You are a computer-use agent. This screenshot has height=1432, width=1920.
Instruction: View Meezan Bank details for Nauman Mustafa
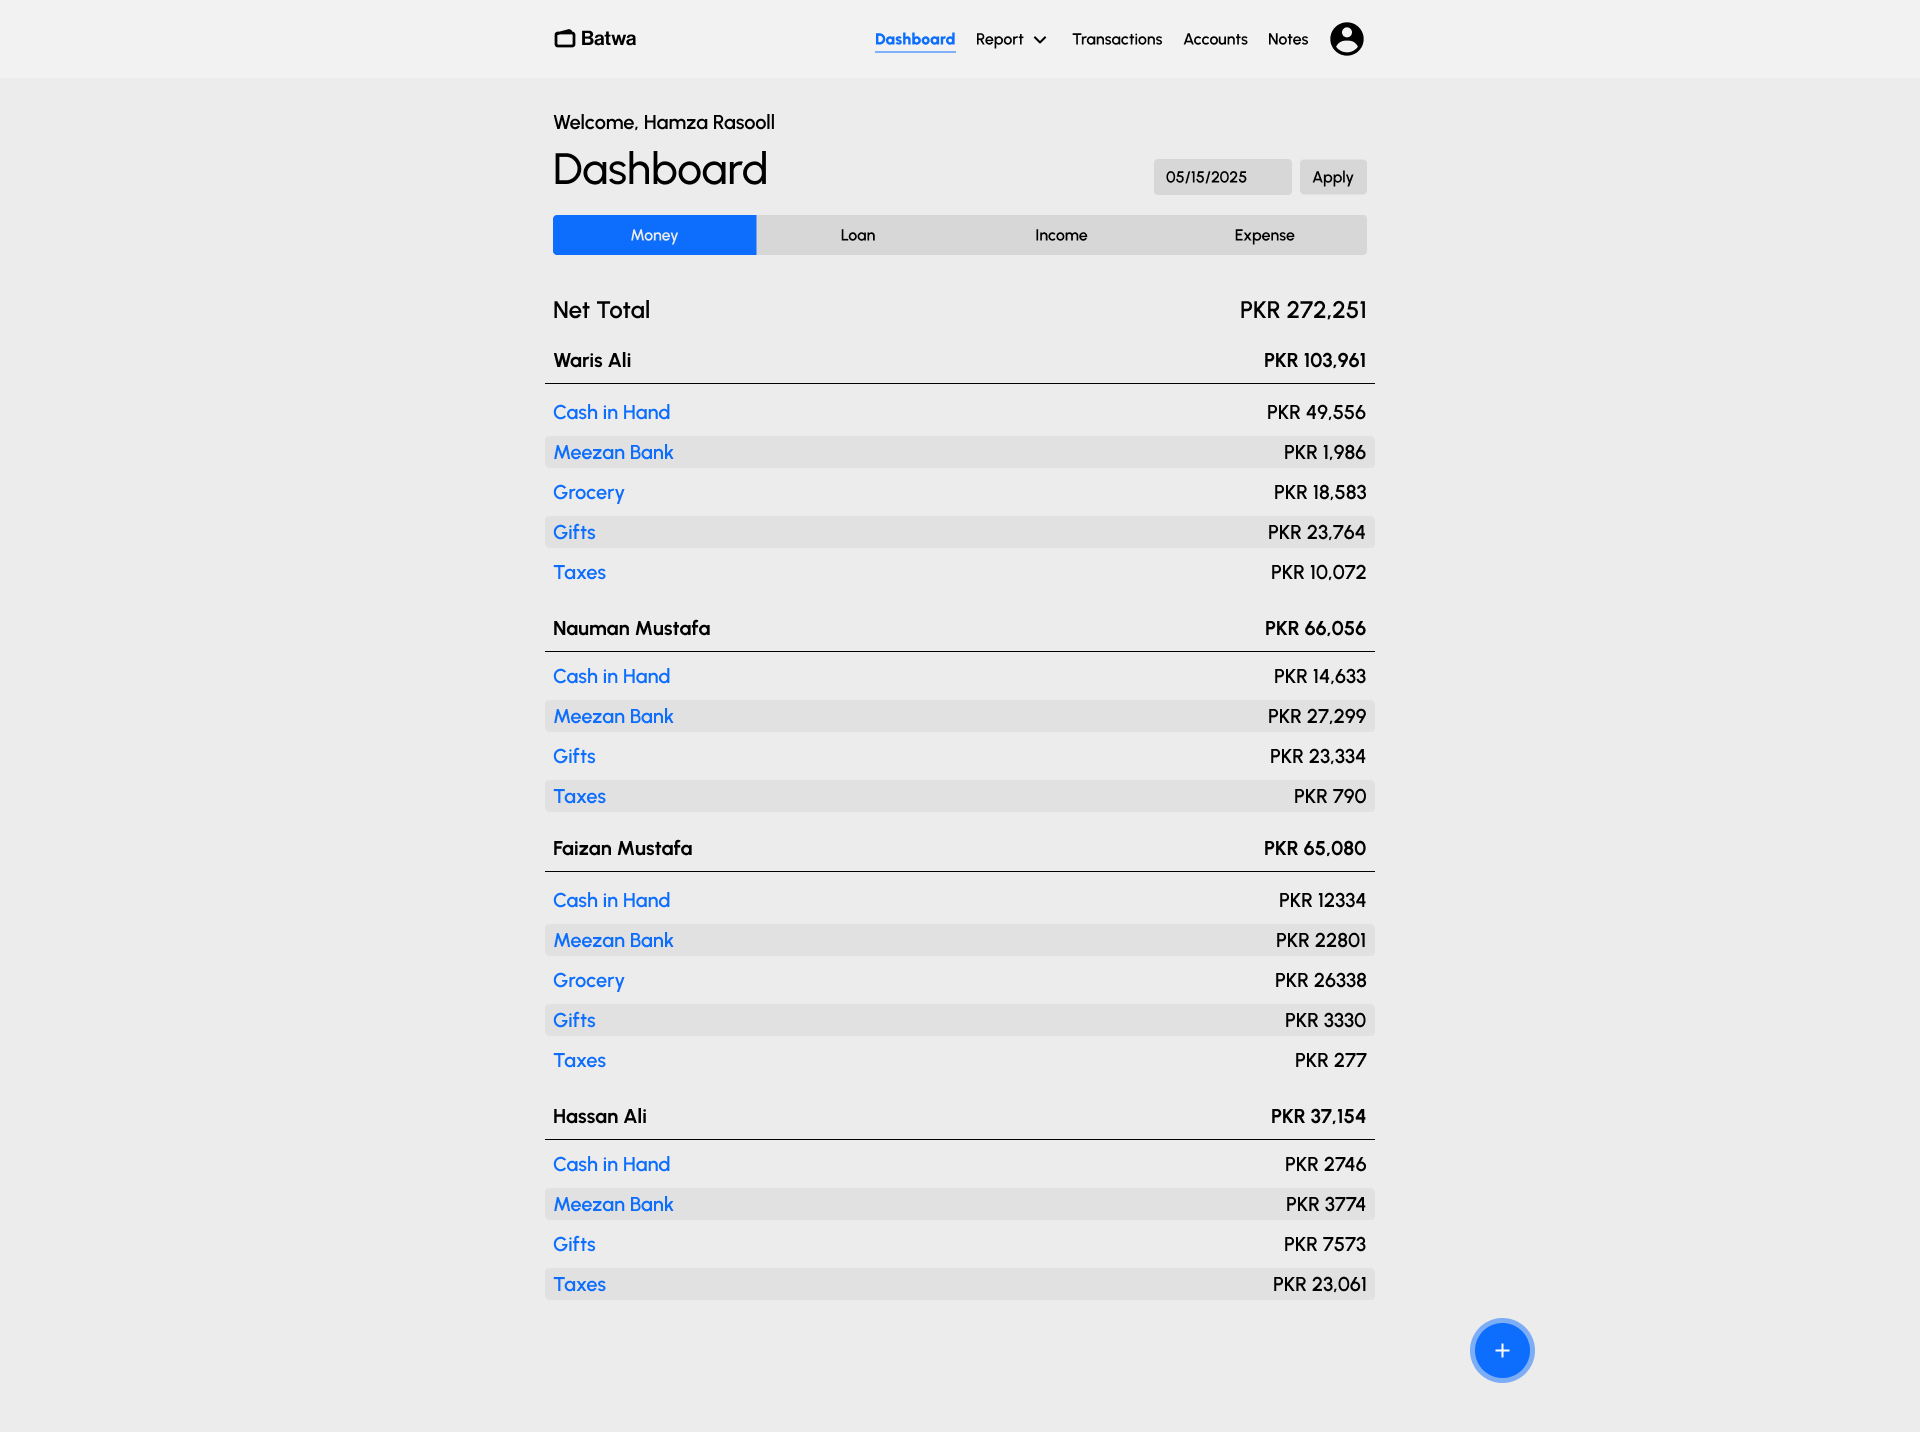pos(613,716)
